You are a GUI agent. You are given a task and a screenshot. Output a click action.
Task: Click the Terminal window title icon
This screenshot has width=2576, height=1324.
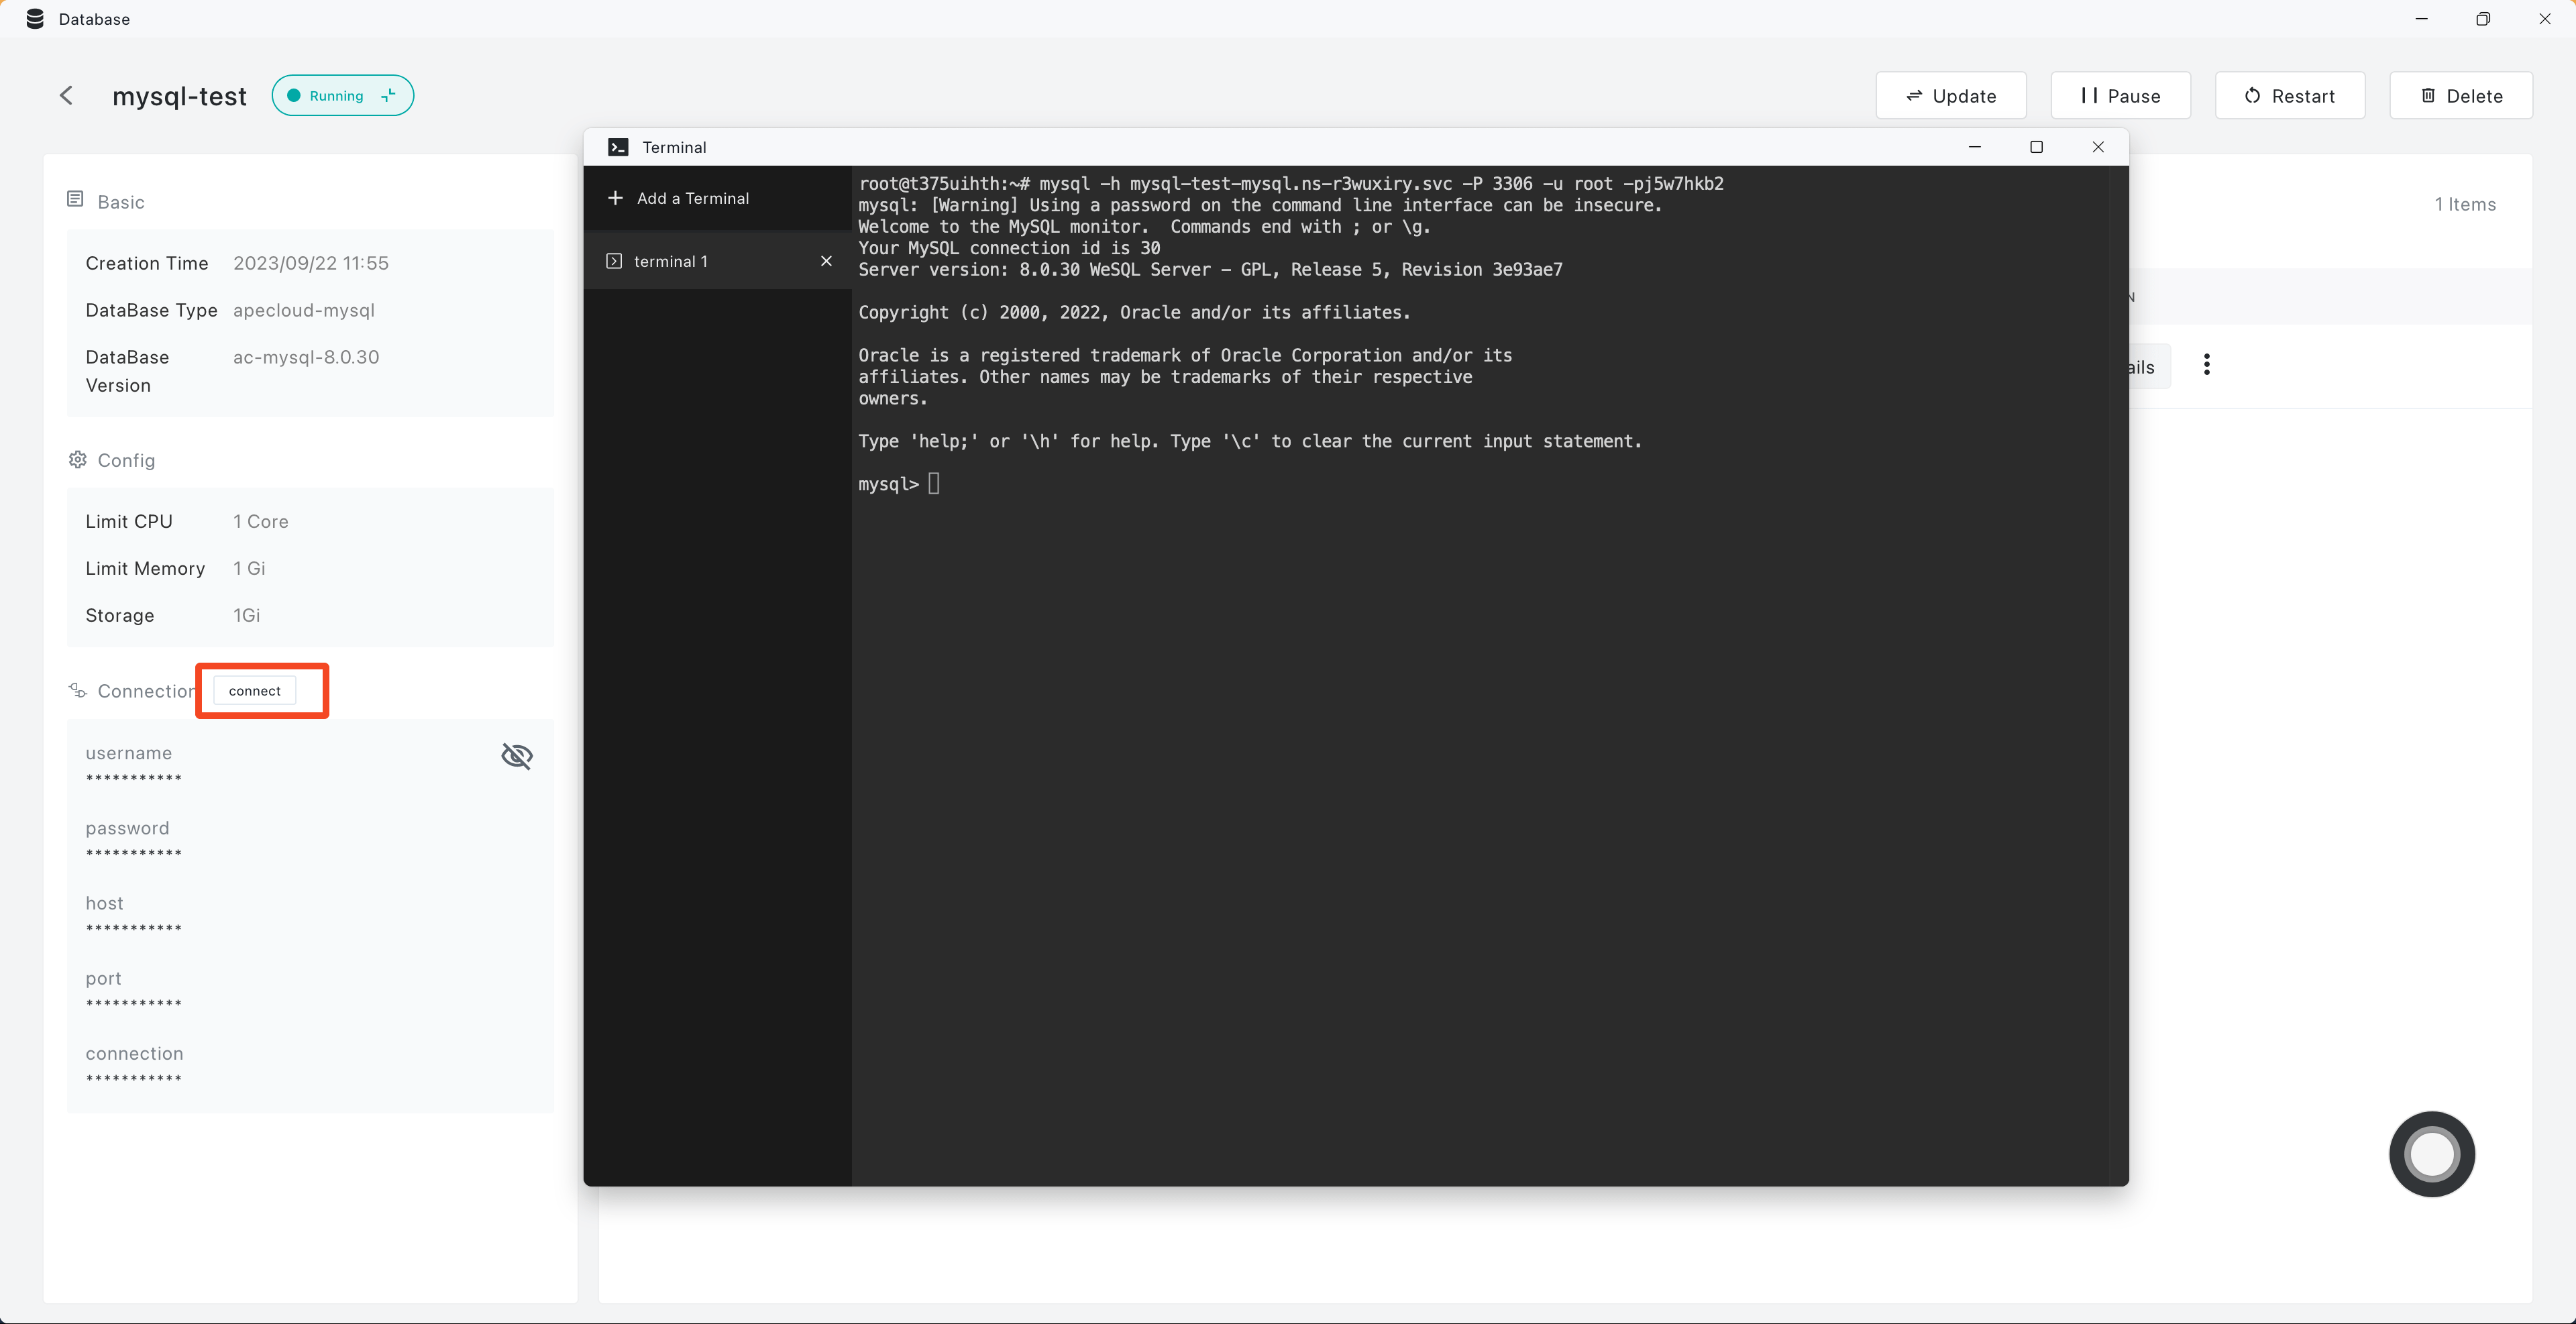click(618, 147)
